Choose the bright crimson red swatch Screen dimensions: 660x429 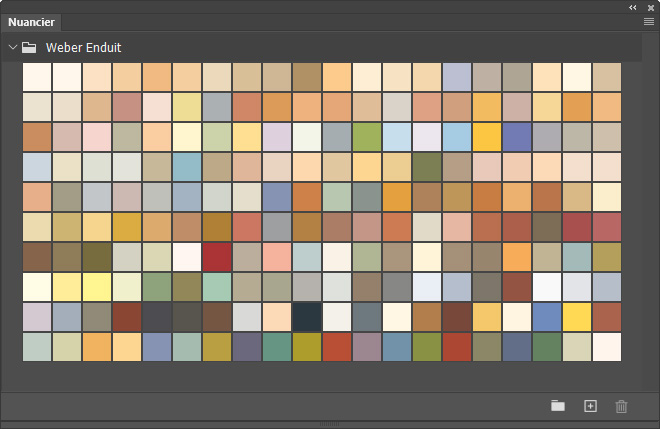(x=217, y=257)
